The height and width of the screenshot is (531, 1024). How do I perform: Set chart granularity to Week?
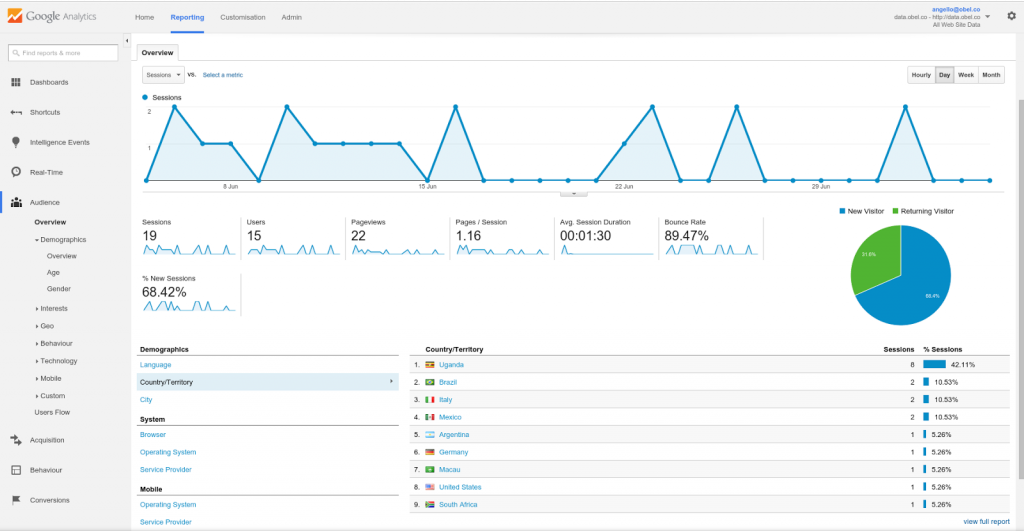pyautogui.click(x=966, y=75)
